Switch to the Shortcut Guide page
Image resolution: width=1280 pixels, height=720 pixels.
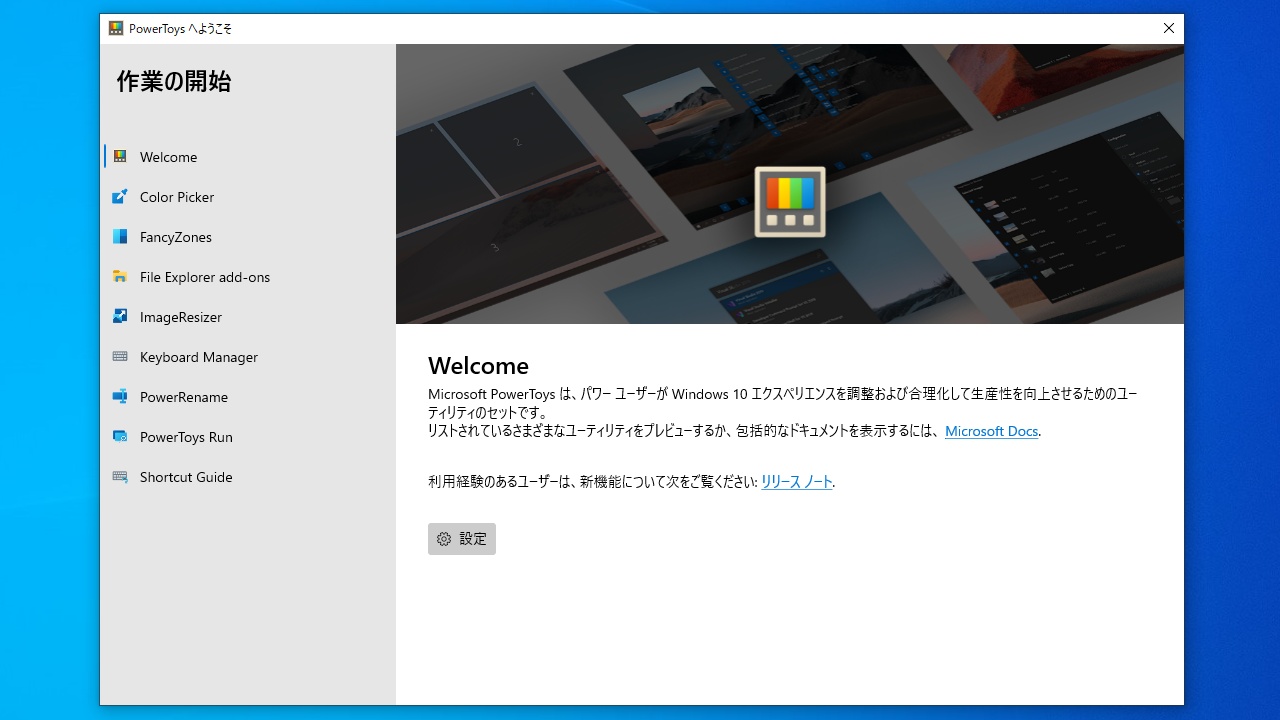click(248, 477)
